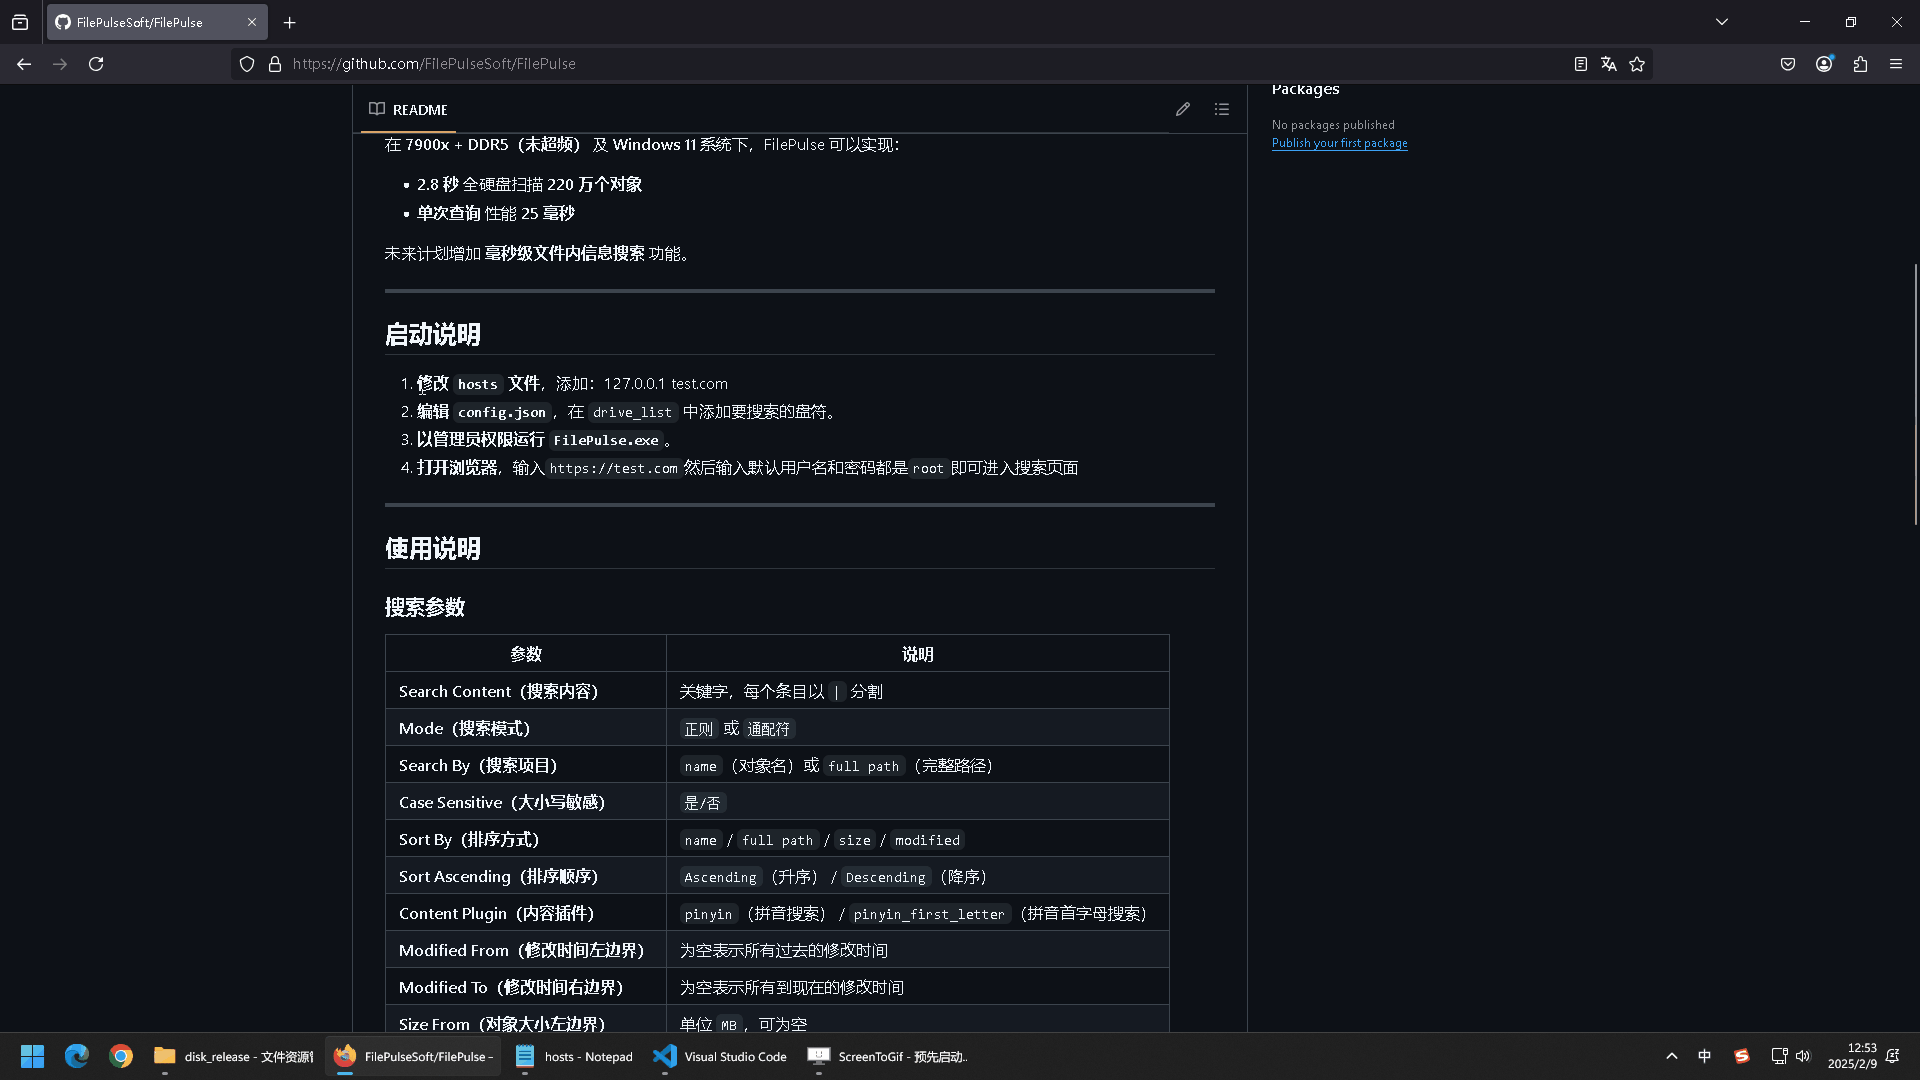Reload the current page
Image resolution: width=1920 pixels, height=1080 pixels.
tap(96, 64)
